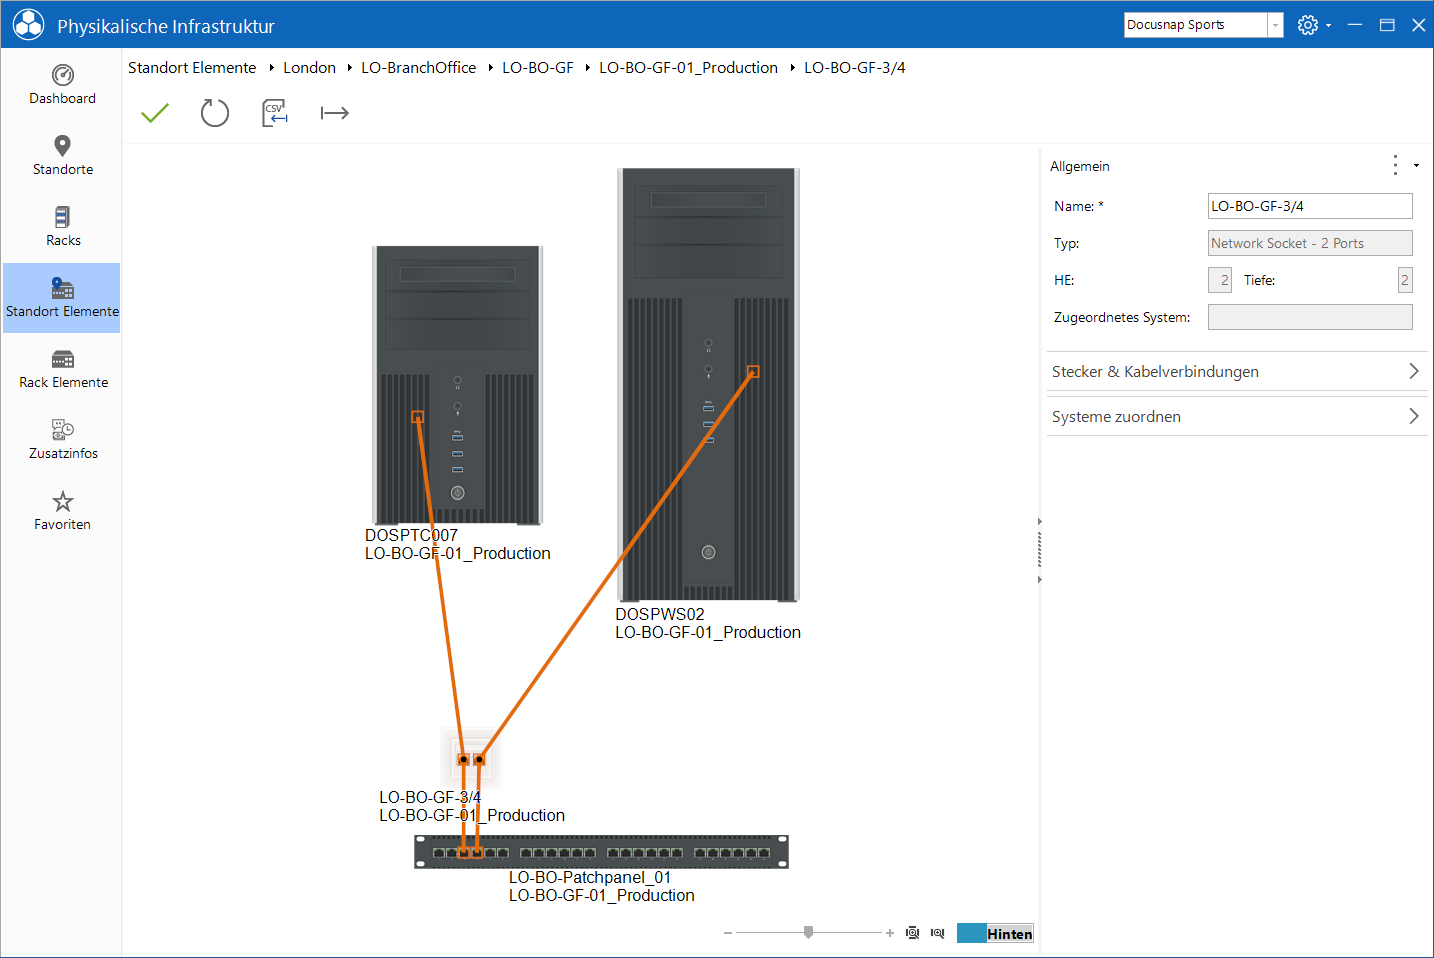Screen dimensions: 1434x958
Task: Click the arrow connection tool icon
Action: pos(335,113)
